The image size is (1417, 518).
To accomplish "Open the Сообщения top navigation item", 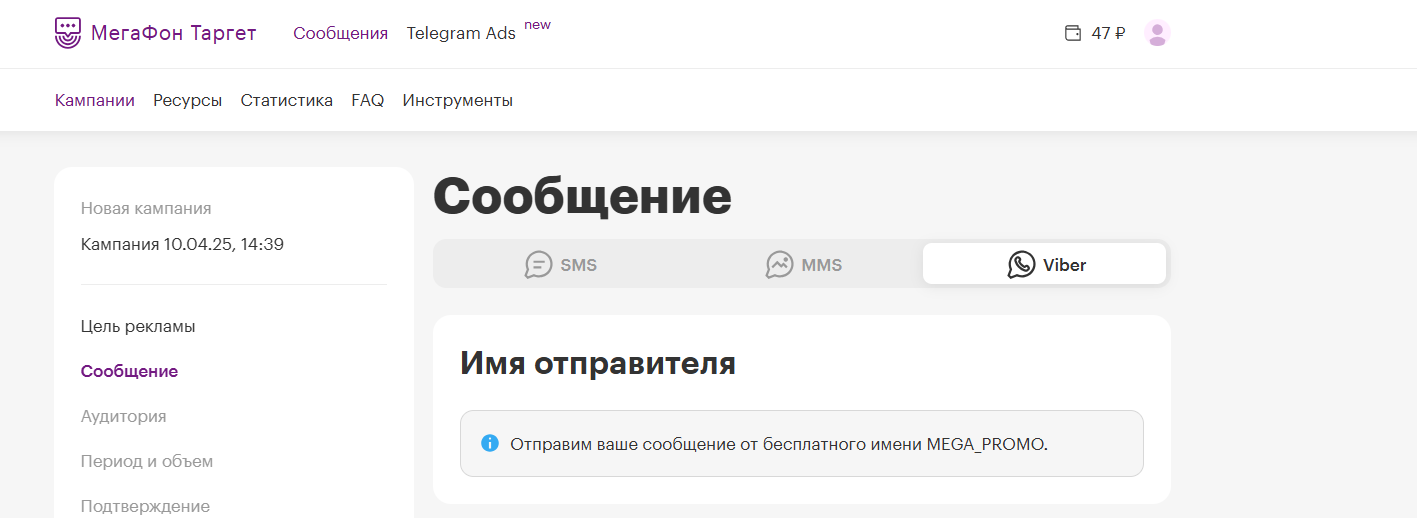I will tap(340, 33).
